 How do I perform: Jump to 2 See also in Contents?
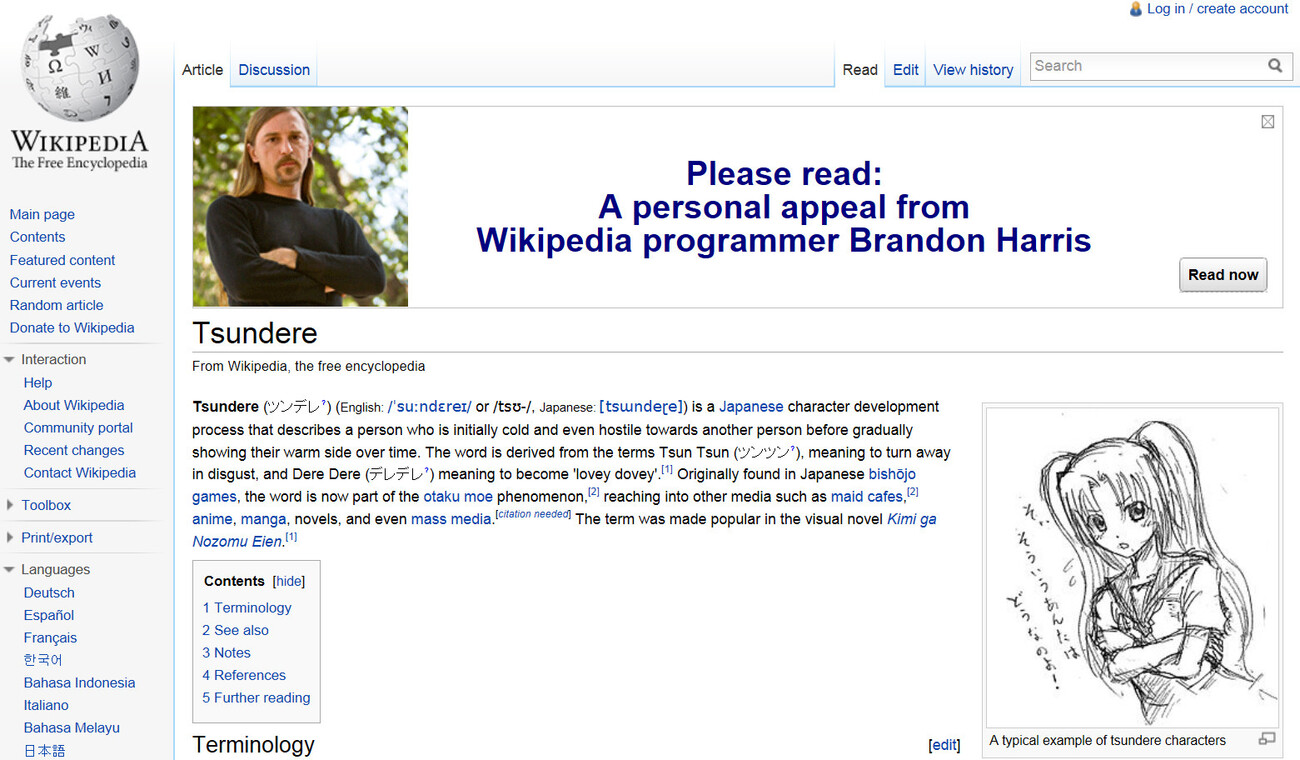click(x=235, y=630)
